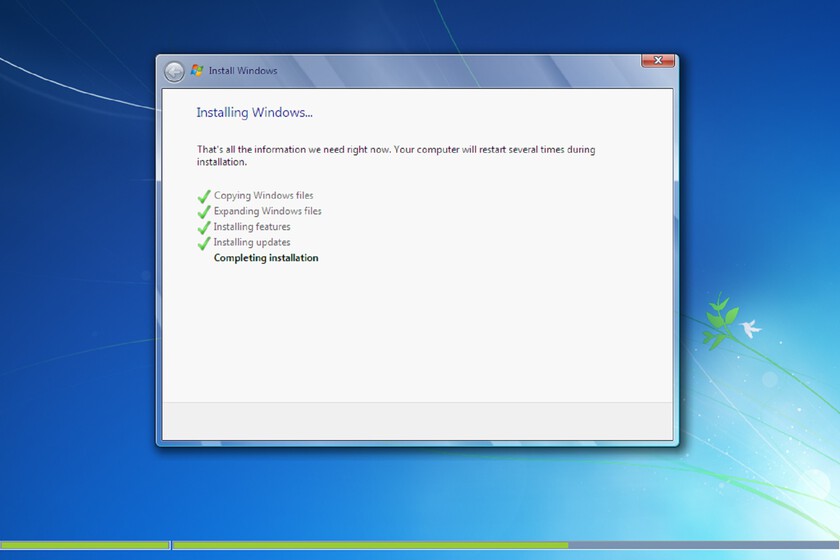Select the Installing features step label
Image resolution: width=840 pixels, height=560 pixels.
[x=252, y=227]
